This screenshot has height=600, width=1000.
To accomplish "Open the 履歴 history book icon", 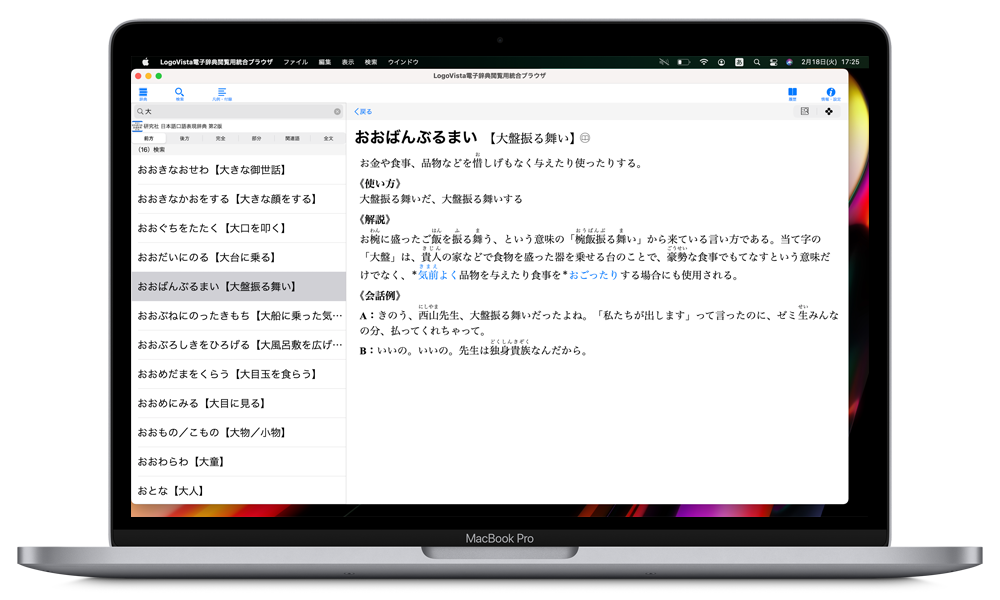I will coord(792,94).
